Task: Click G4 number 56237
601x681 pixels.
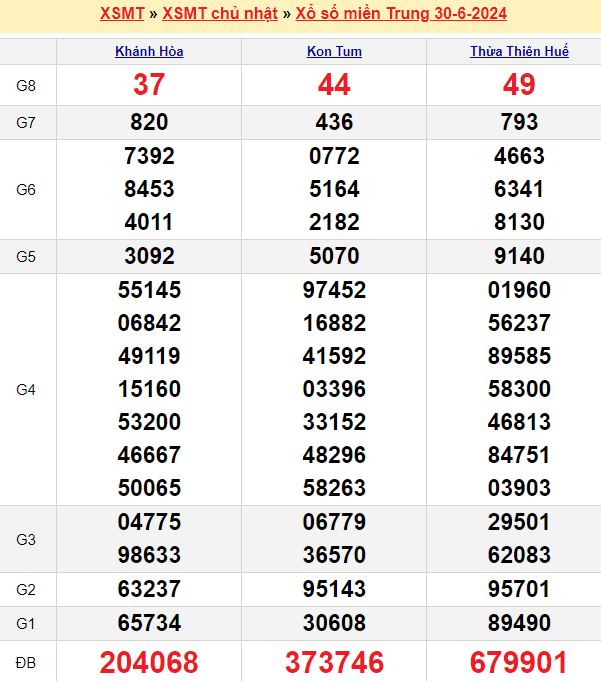Action: (x=519, y=323)
